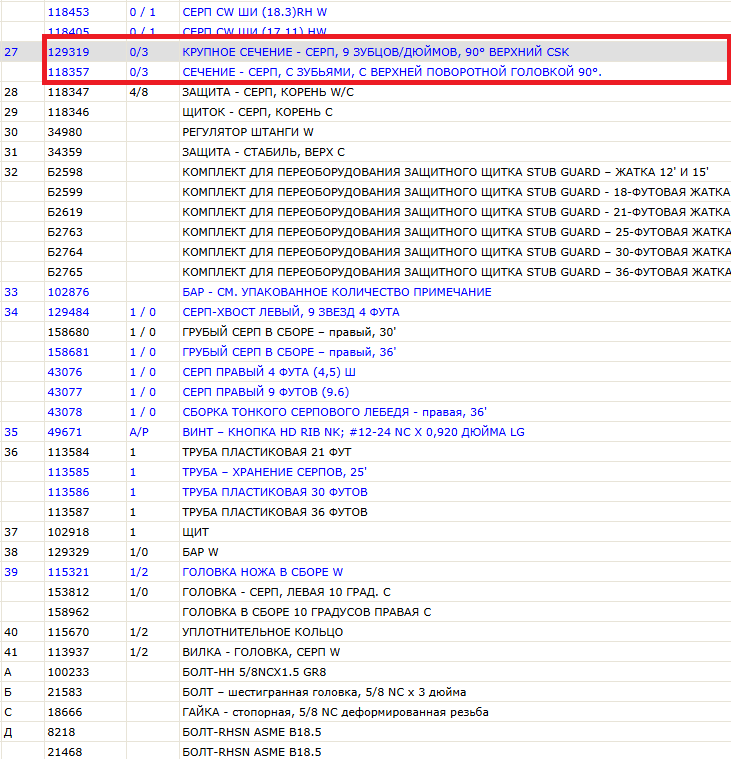Open part 49671 ВИНТ link
Viewport: 731px width, 759px height.
tap(65, 432)
